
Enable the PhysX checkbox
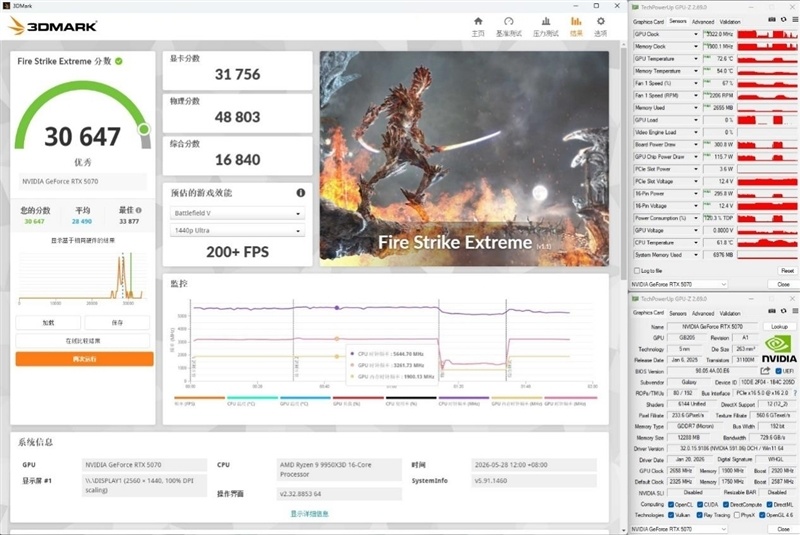(x=737, y=515)
